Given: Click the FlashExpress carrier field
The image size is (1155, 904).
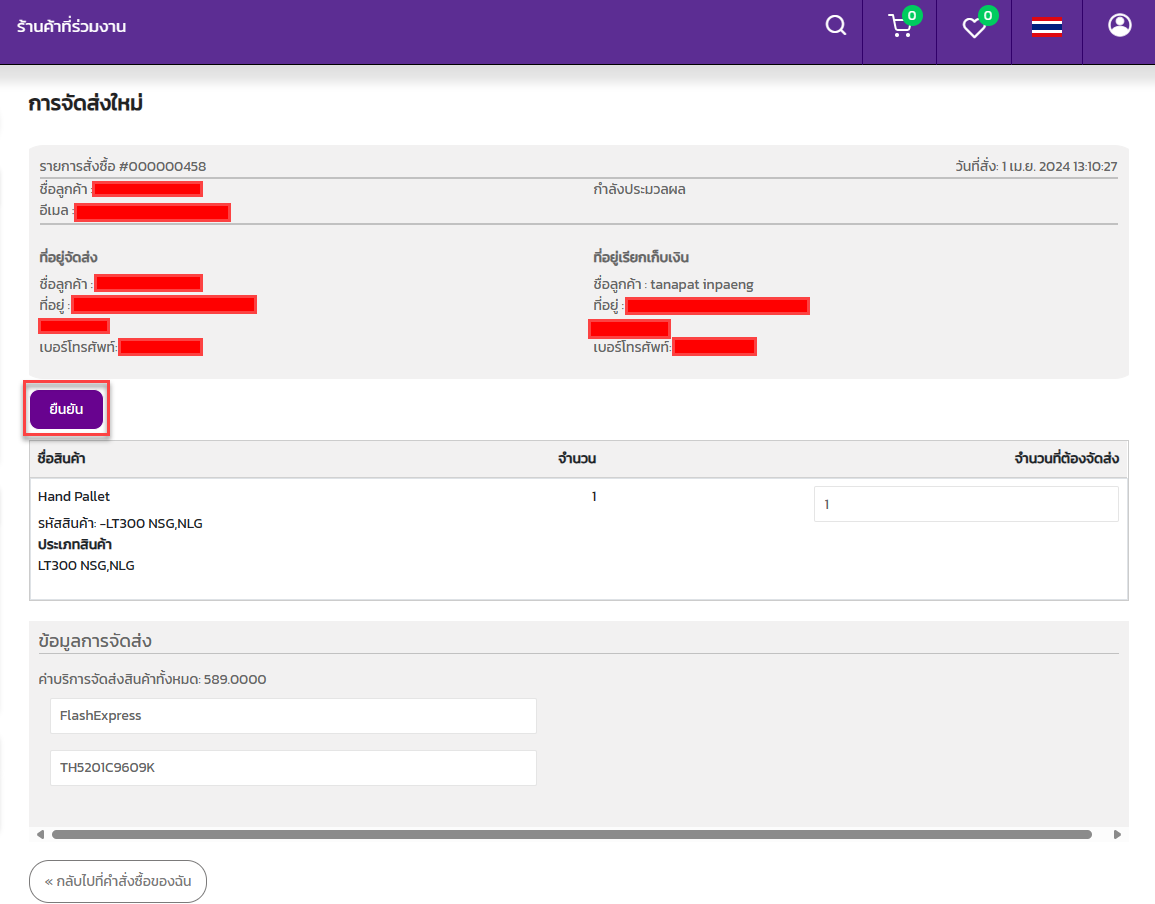Looking at the screenshot, I should pyautogui.click(x=293, y=716).
